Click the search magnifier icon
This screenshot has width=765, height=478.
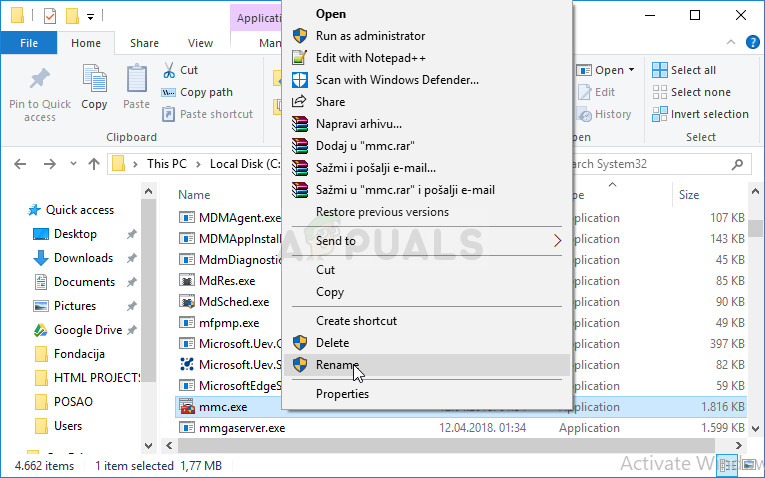(737, 164)
